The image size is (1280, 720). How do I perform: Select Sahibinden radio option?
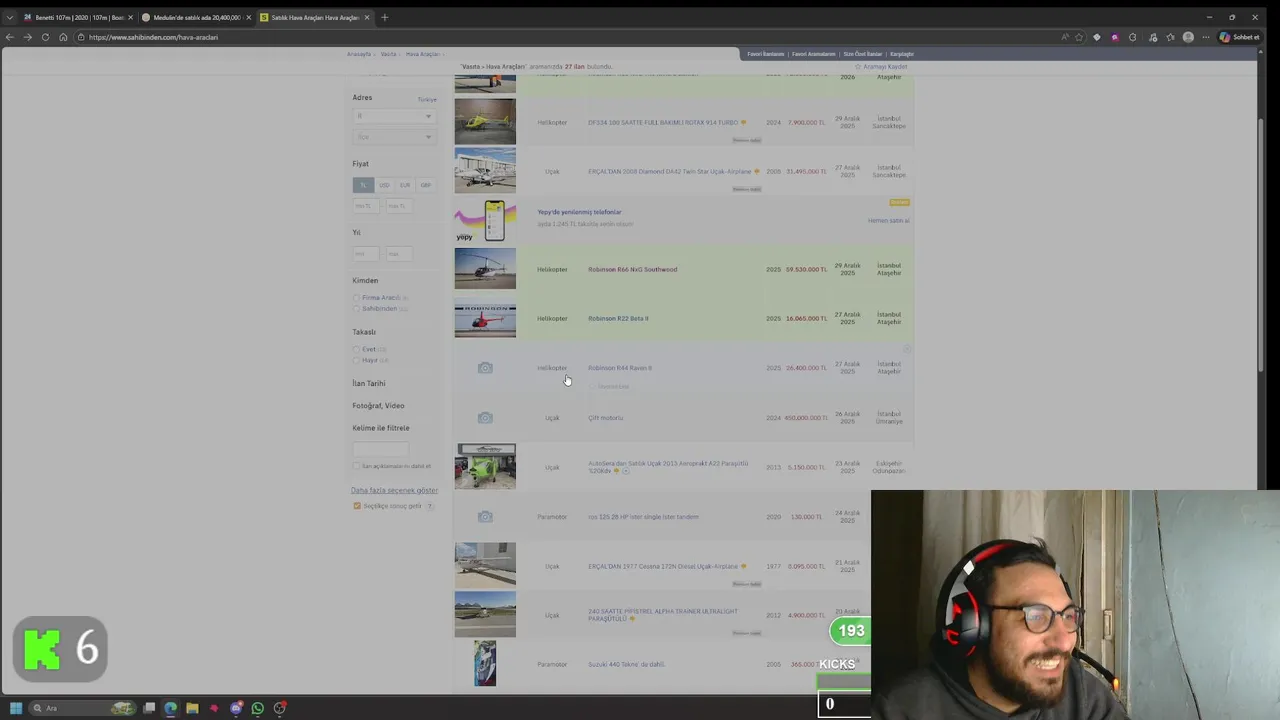tap(357, 309)
